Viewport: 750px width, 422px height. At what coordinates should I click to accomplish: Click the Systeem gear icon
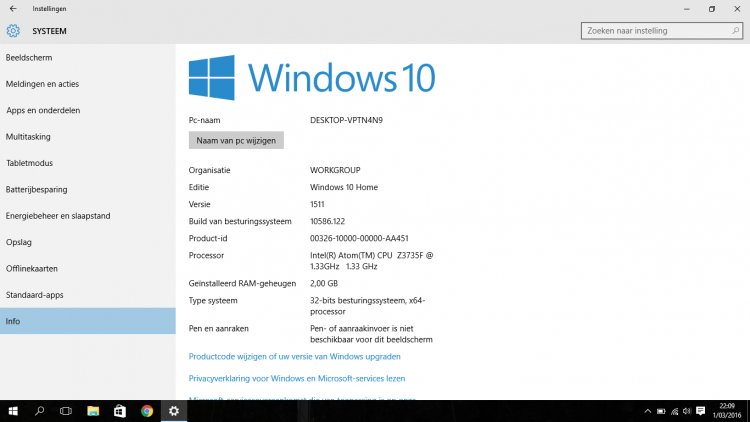click(x=13, y=31)
